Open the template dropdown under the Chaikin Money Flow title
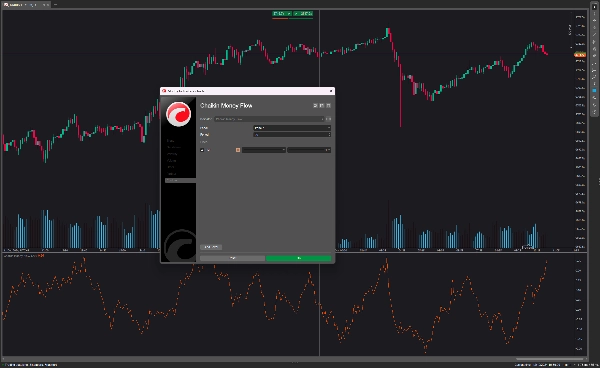 [269, 119]
